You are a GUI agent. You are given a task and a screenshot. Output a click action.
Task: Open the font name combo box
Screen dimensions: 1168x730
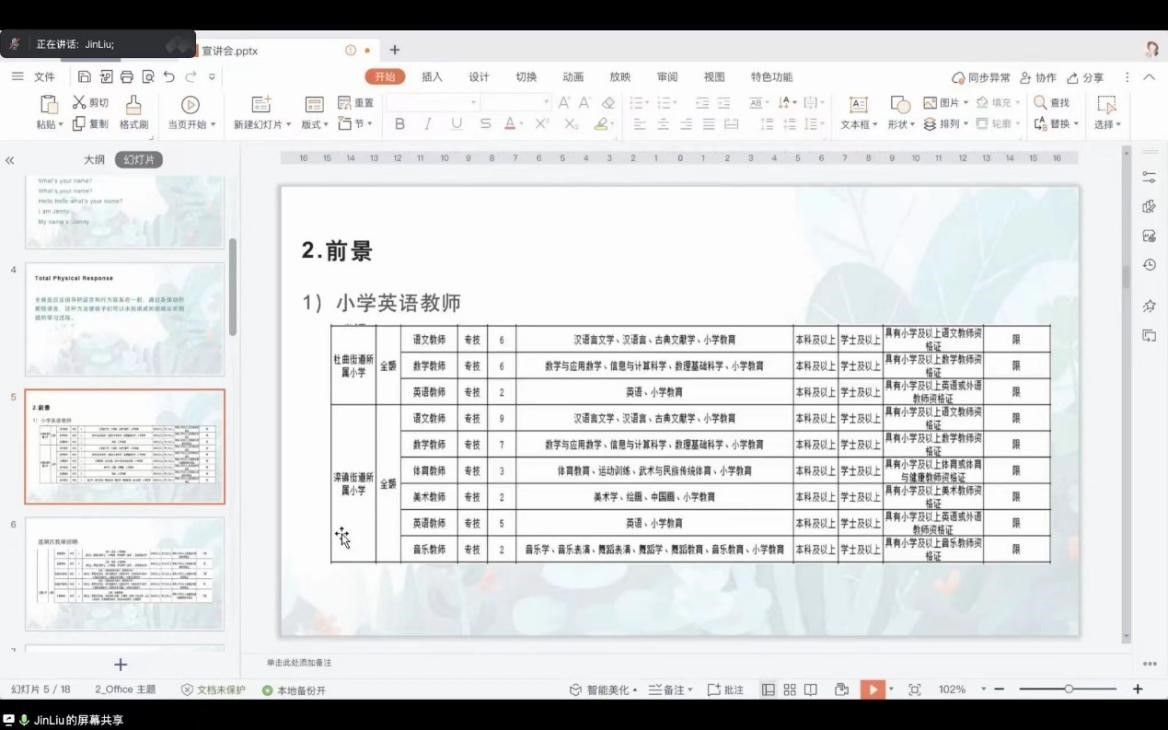pyautogui.click(x=432, y=103)
